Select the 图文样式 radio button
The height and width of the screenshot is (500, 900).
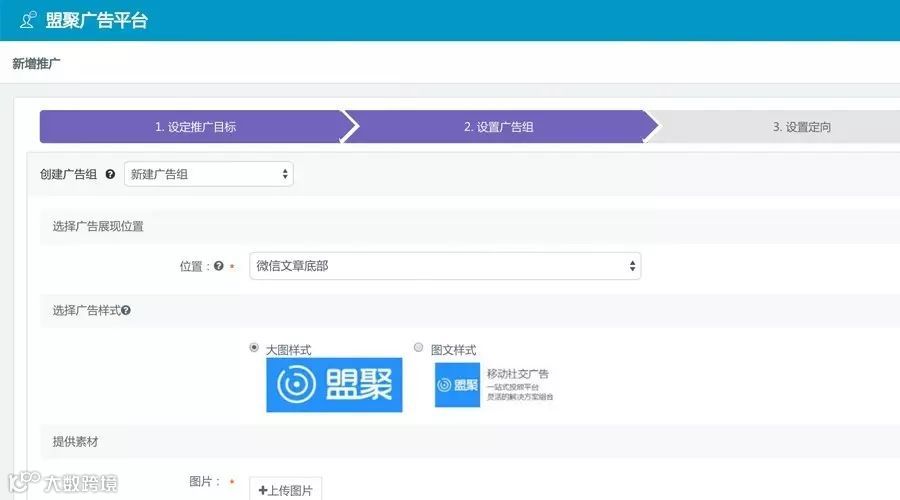pyautogui.click(x=418, y=347)
